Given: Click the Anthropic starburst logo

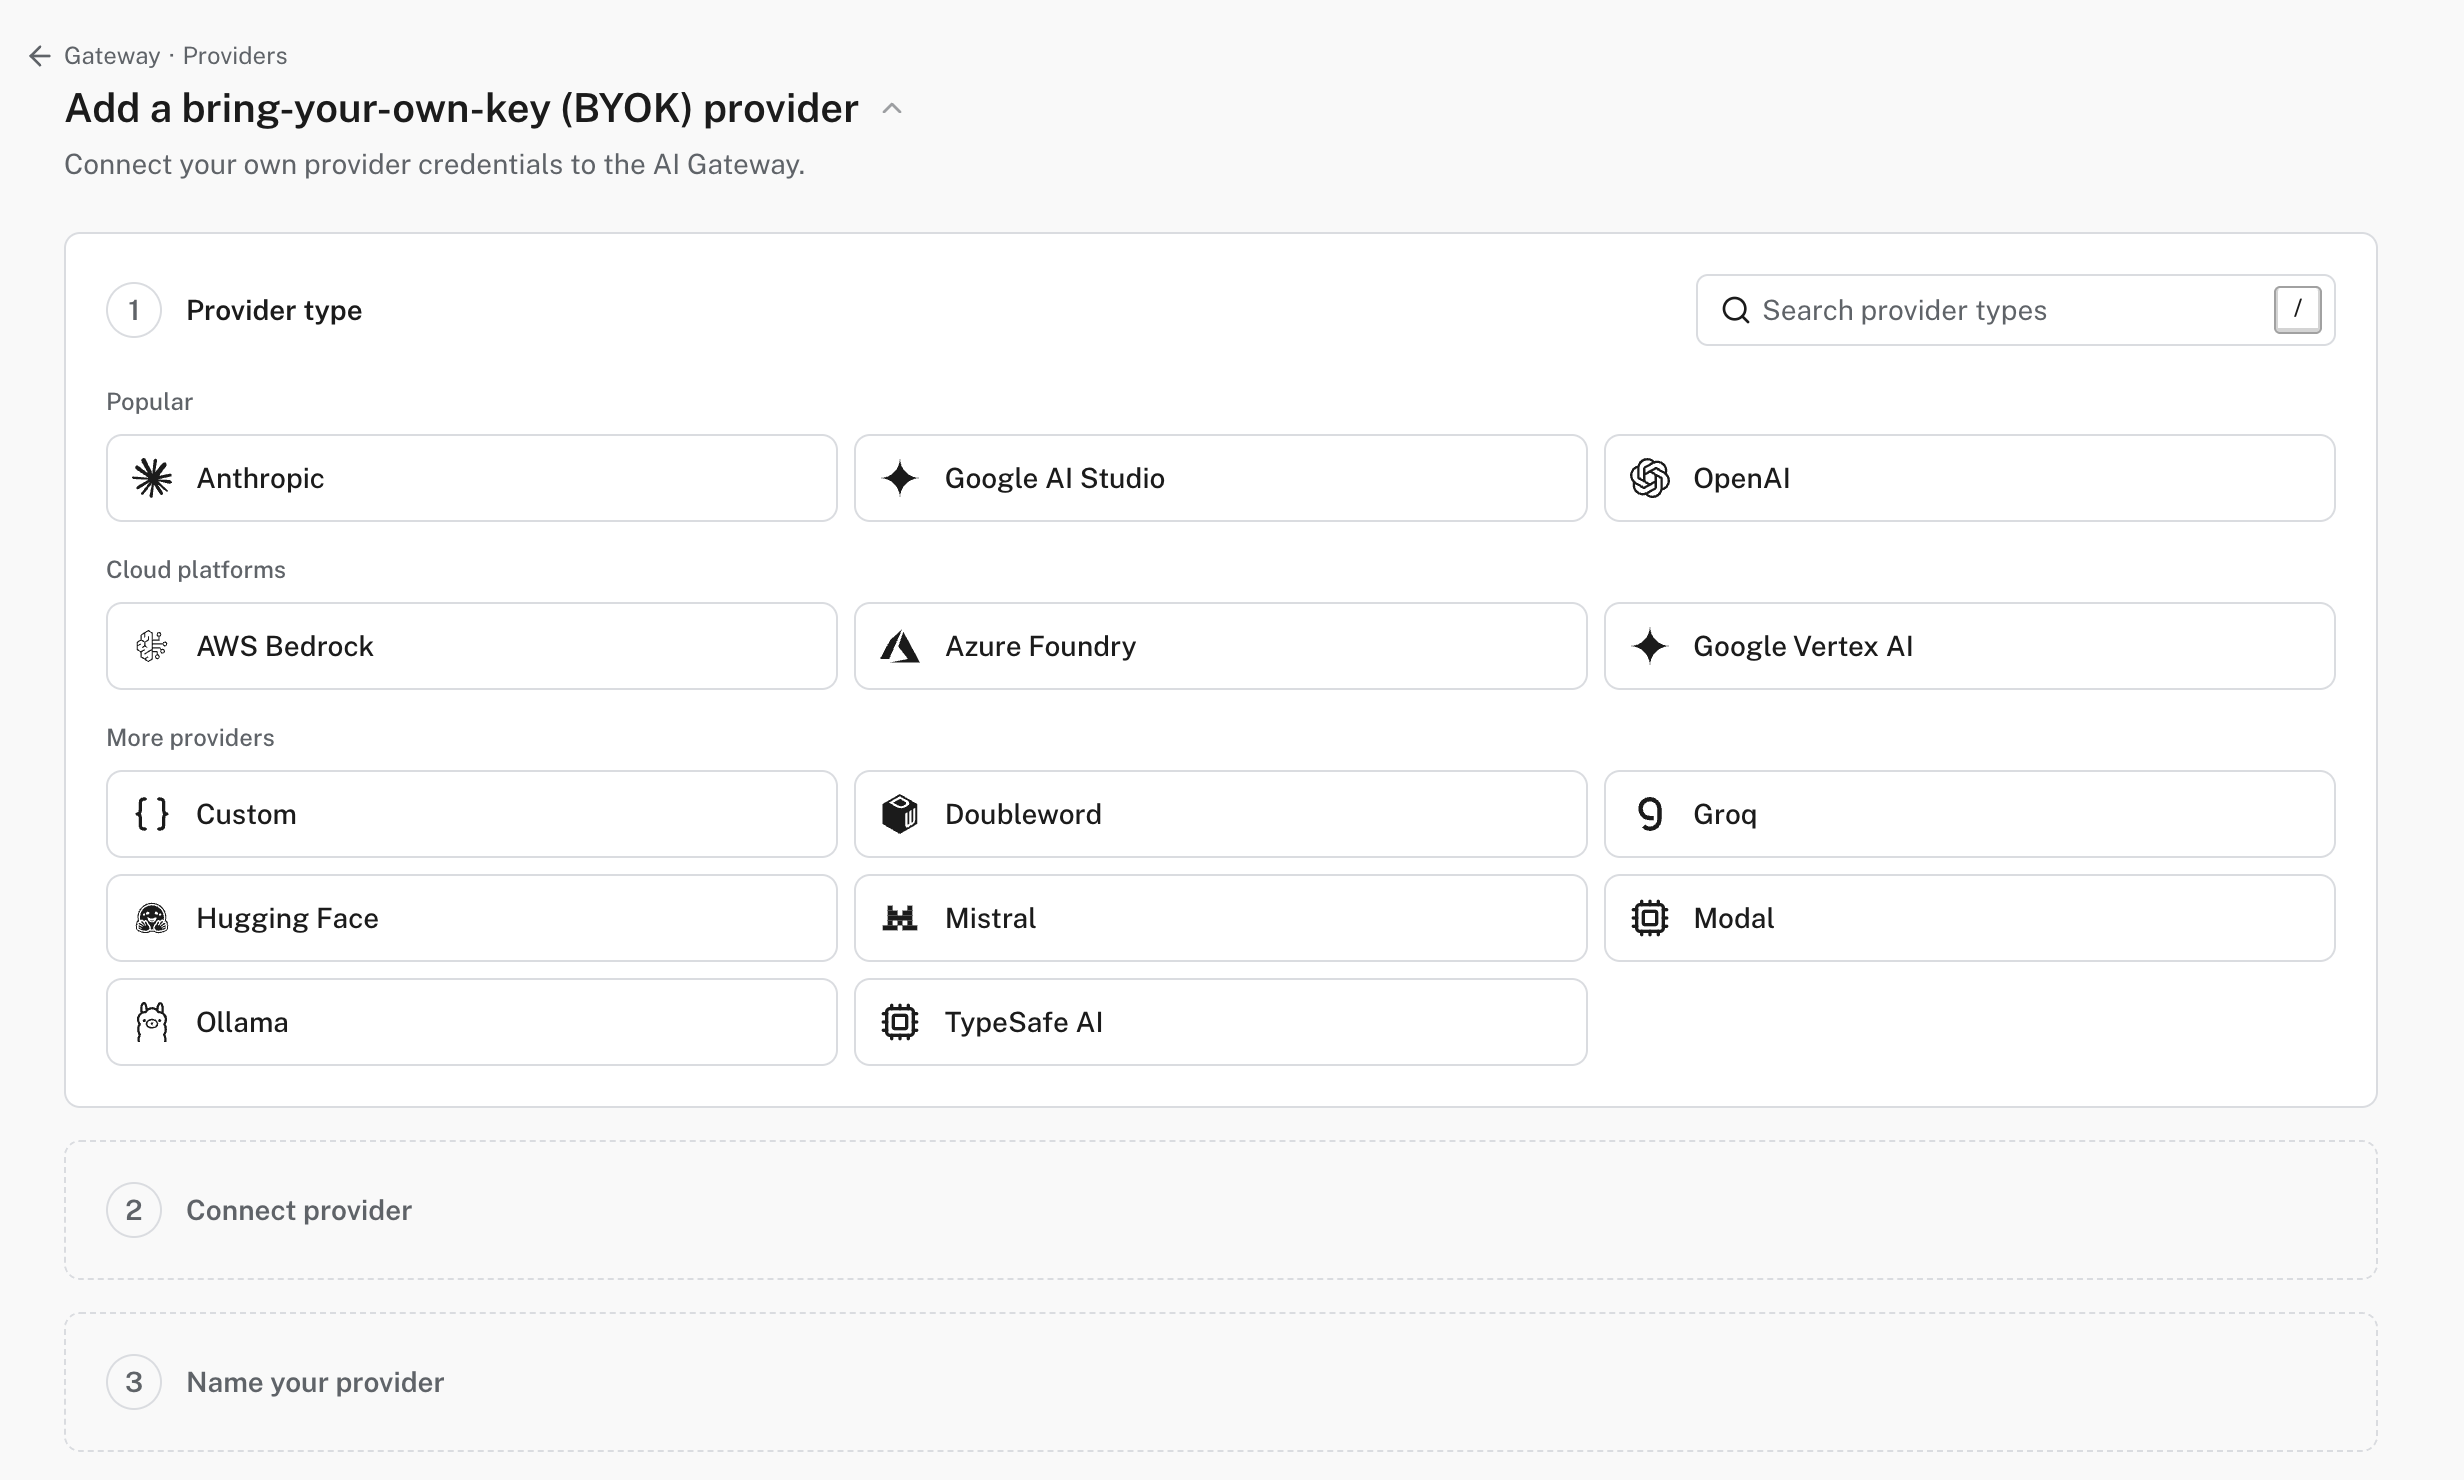Looking at the screenshot, I should (152, 478).
